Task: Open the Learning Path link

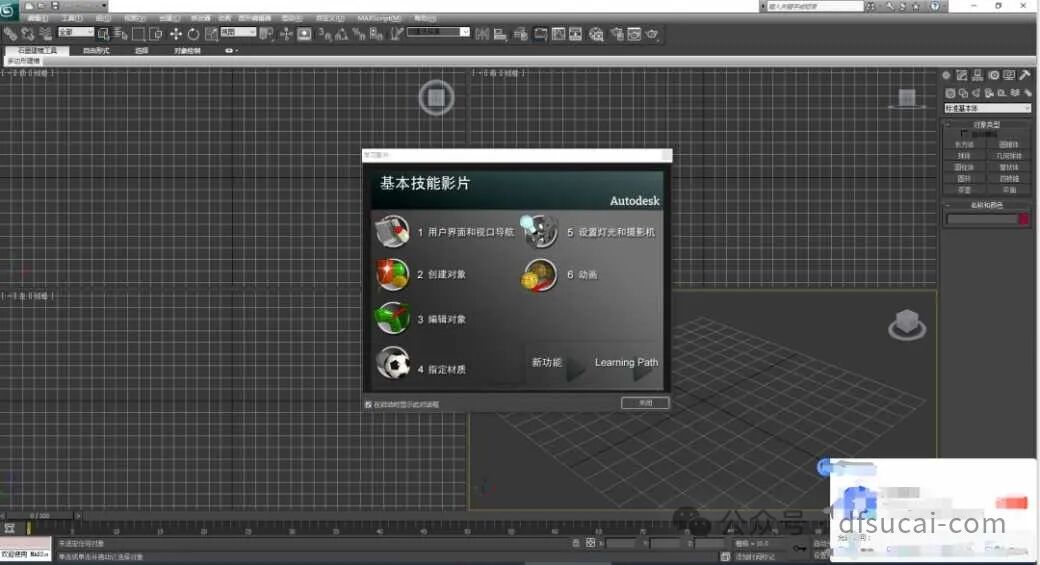Action: coord(626,362)
